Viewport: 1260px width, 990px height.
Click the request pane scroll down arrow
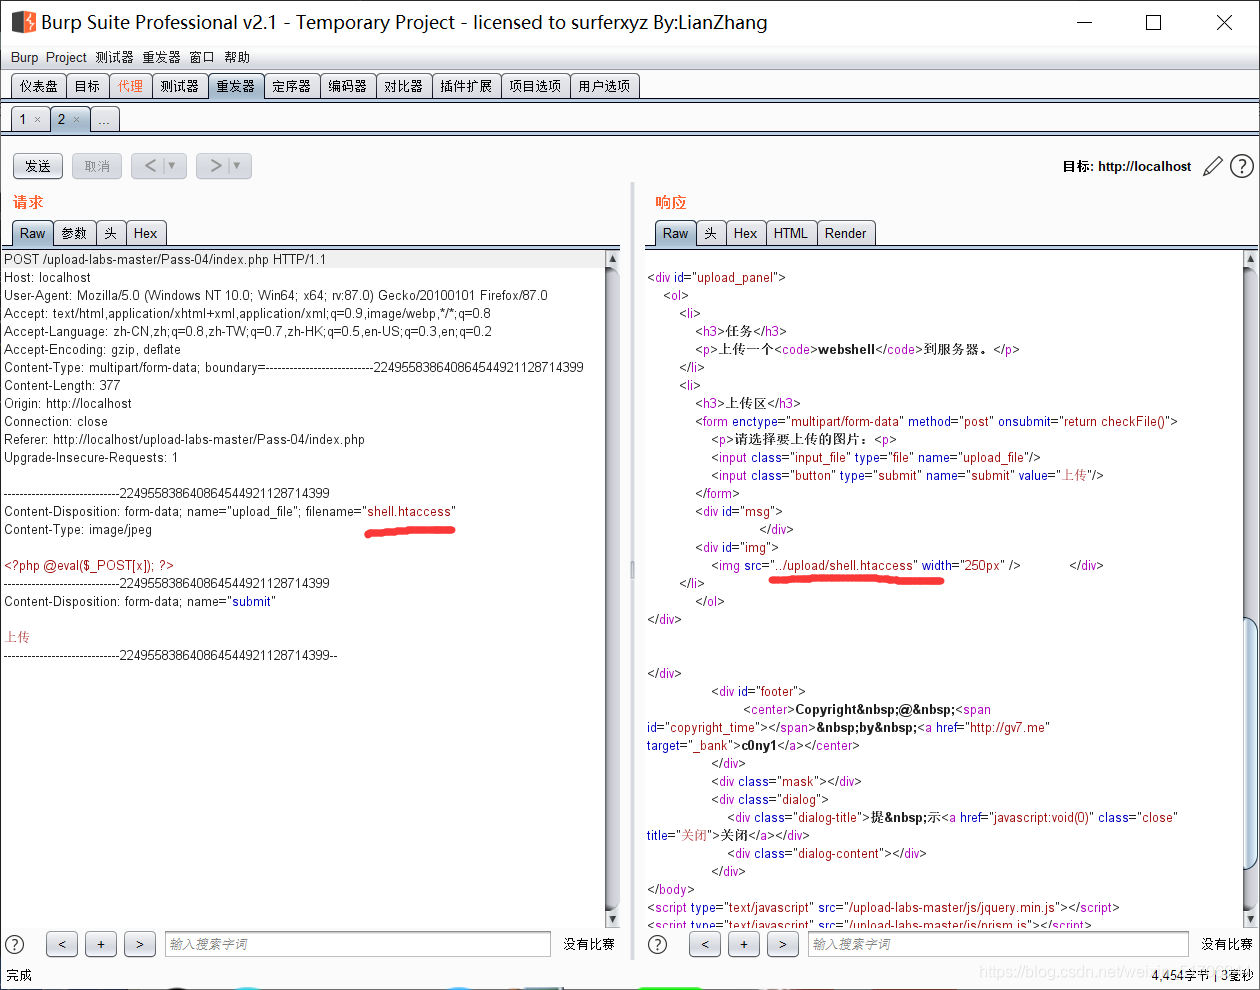(x=612, y=919)
